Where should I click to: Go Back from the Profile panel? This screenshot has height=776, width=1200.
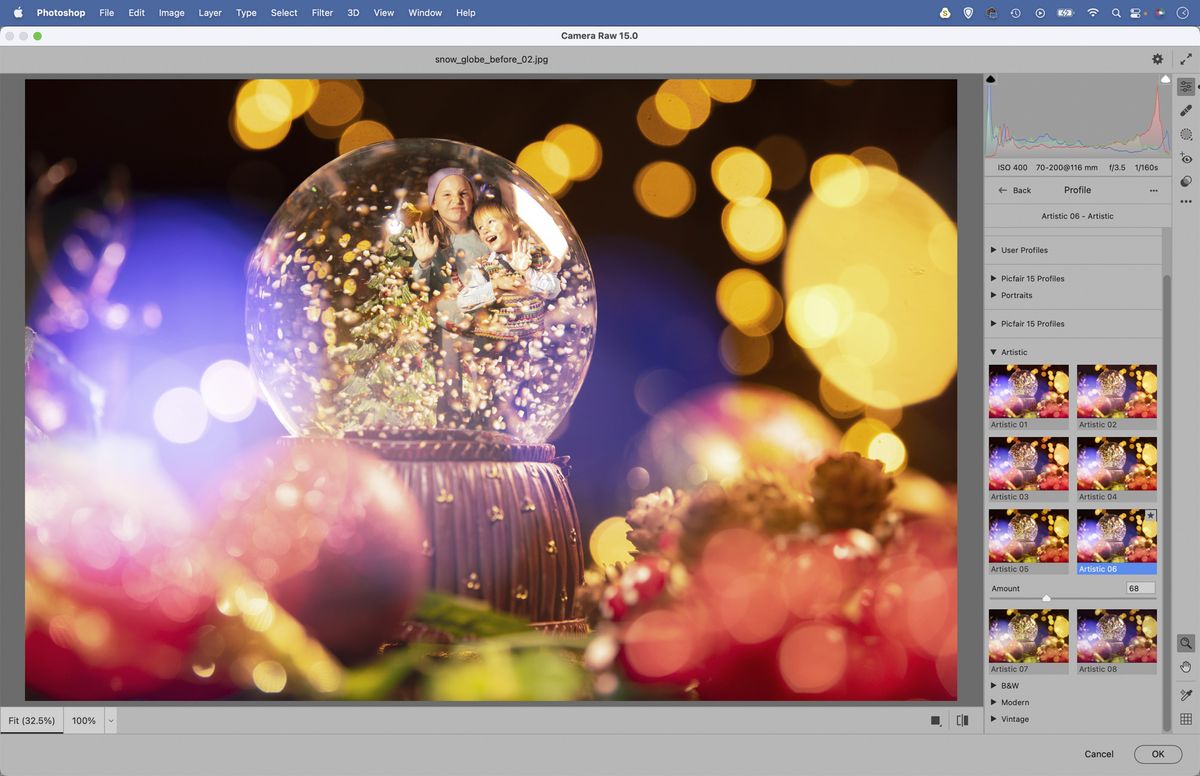click(x=1013, y=190)
